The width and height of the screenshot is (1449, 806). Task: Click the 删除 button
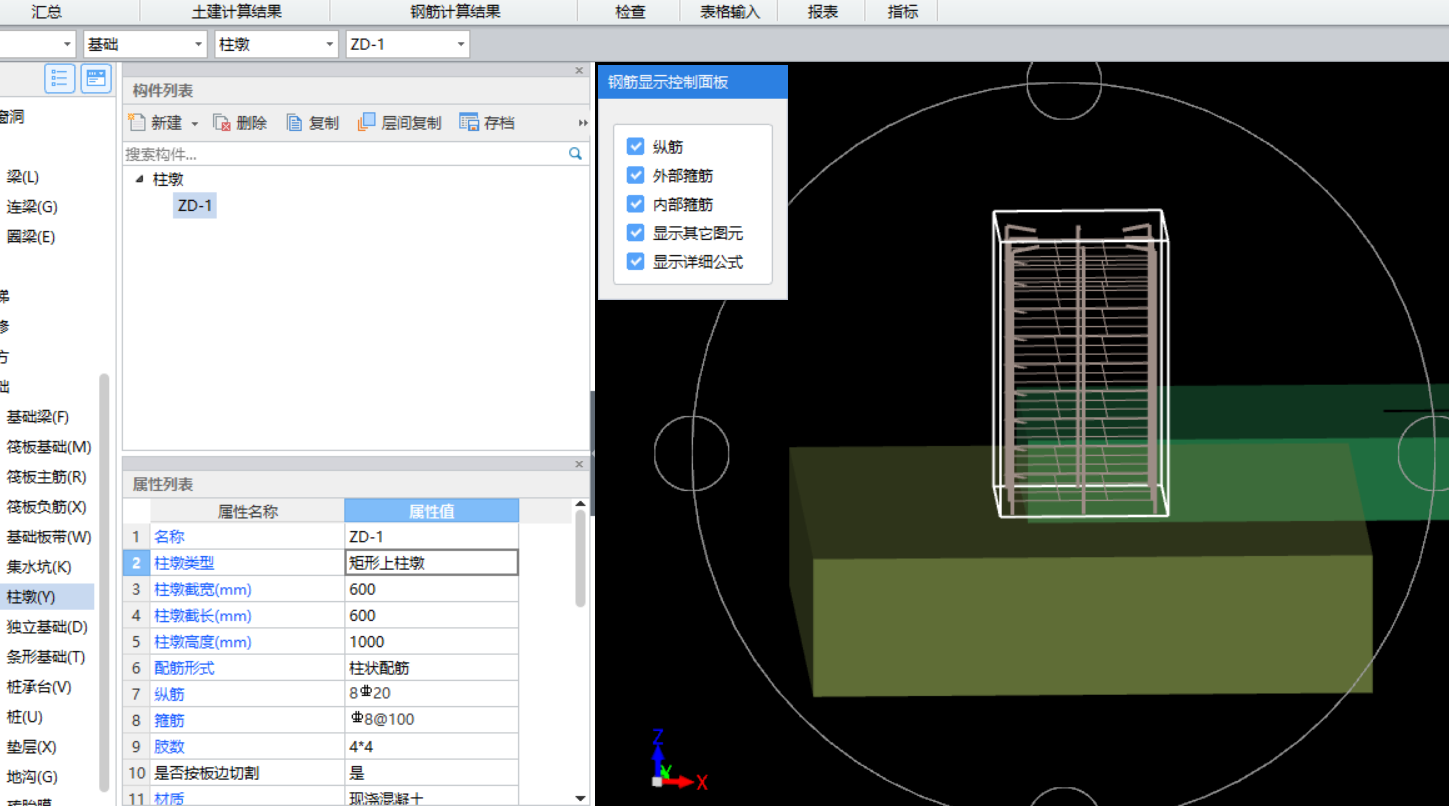tap(240, 123)
